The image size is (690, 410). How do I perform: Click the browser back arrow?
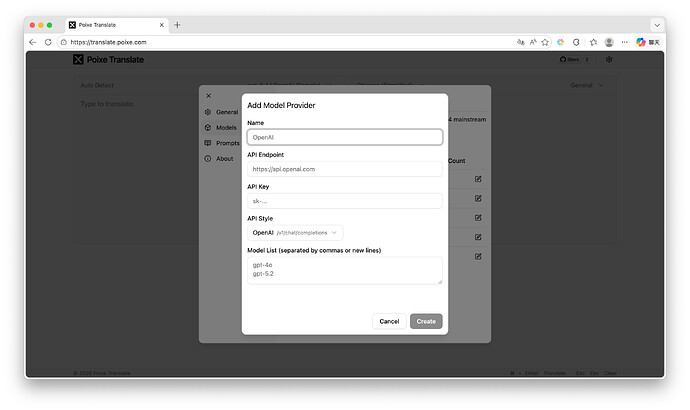point(33,42)
